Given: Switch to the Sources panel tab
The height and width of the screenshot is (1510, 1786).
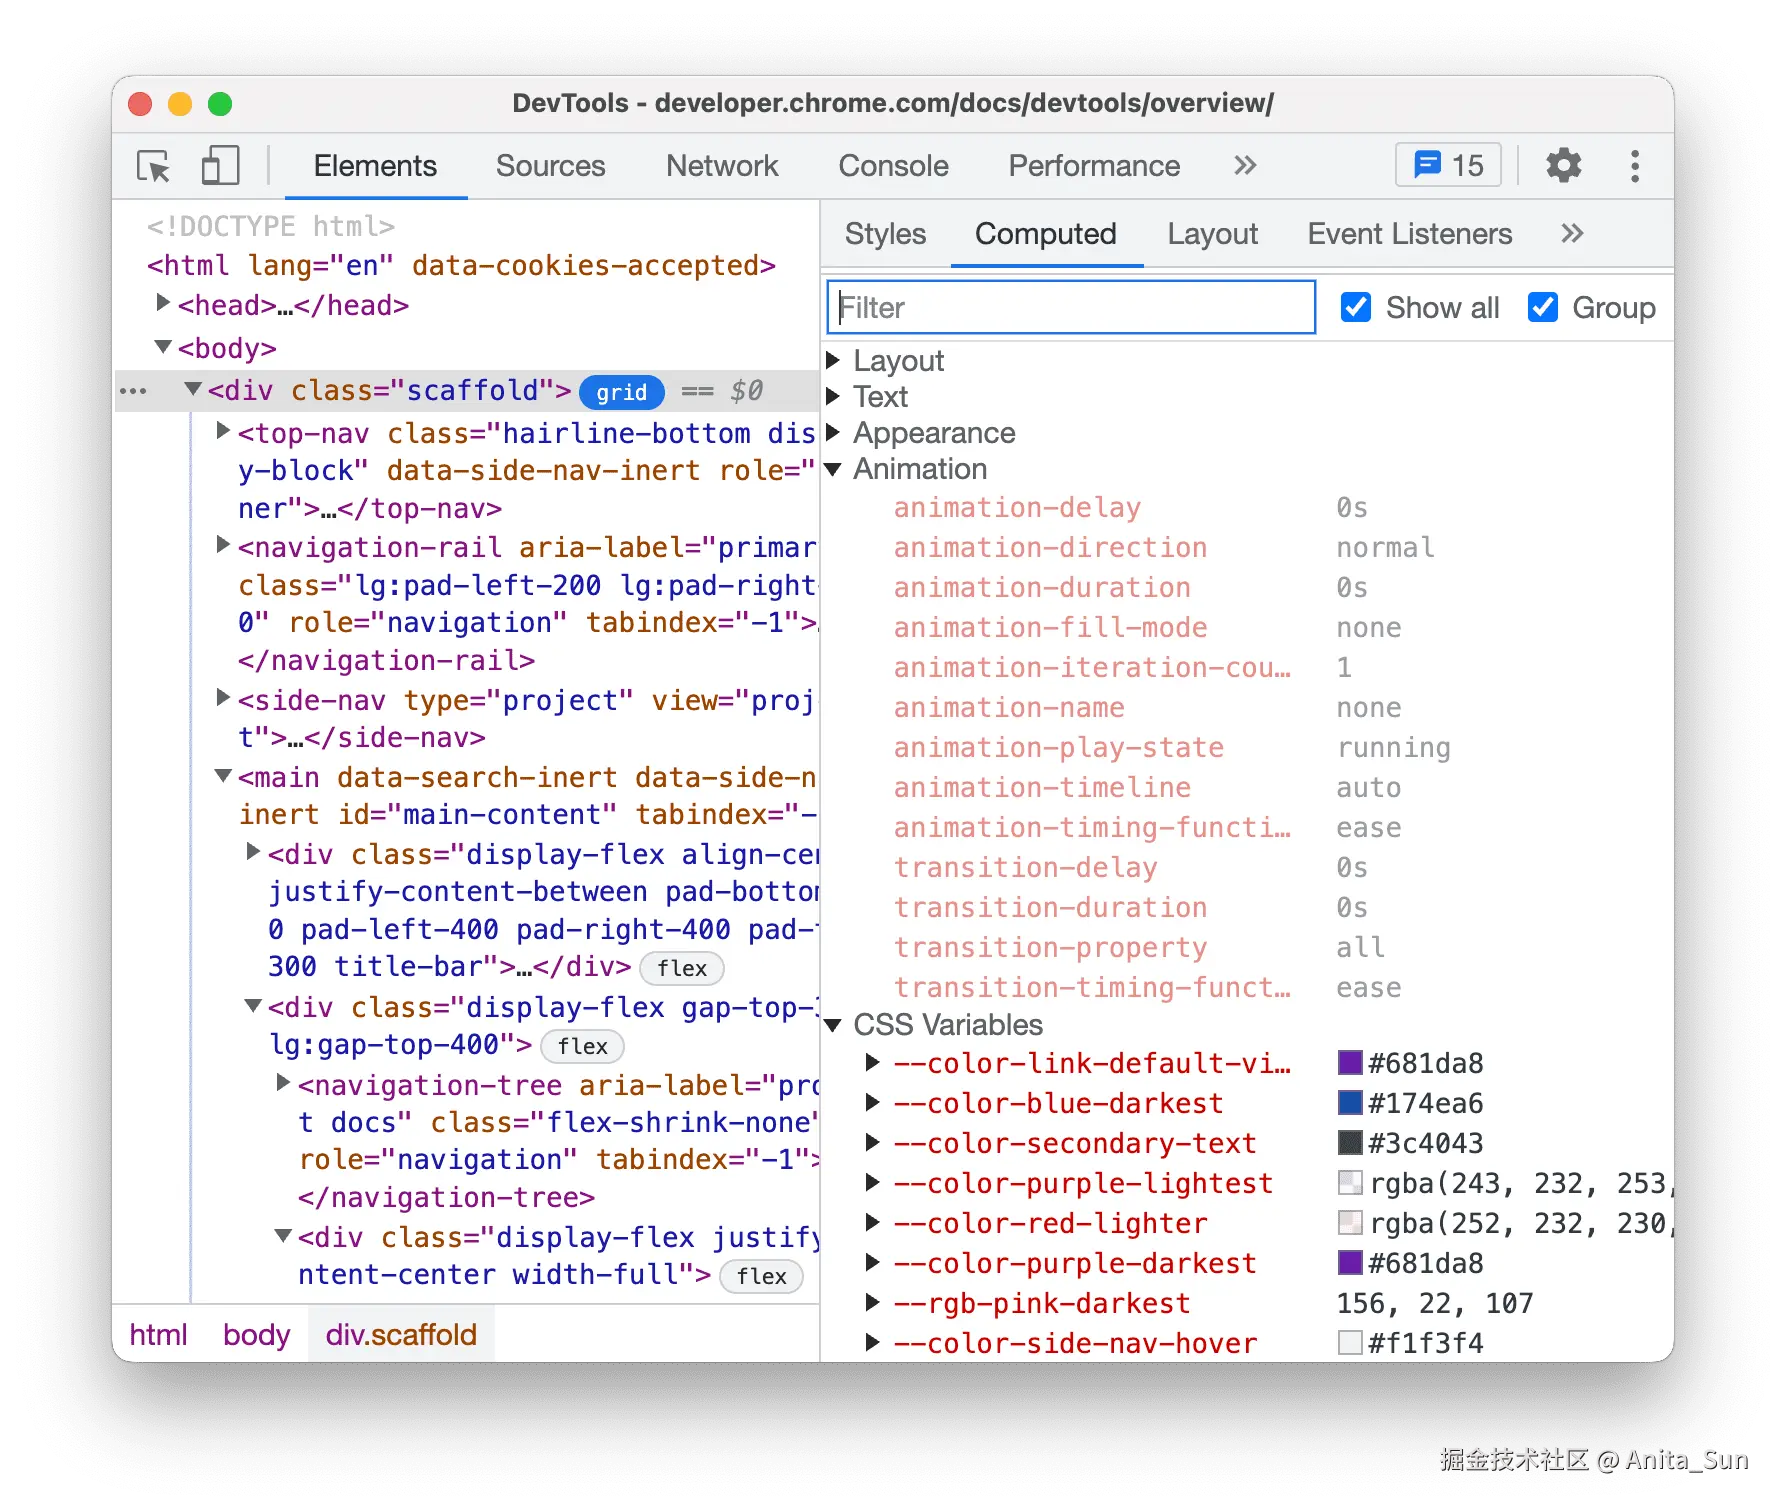Looking at the screenshot, I should (550, 166).
